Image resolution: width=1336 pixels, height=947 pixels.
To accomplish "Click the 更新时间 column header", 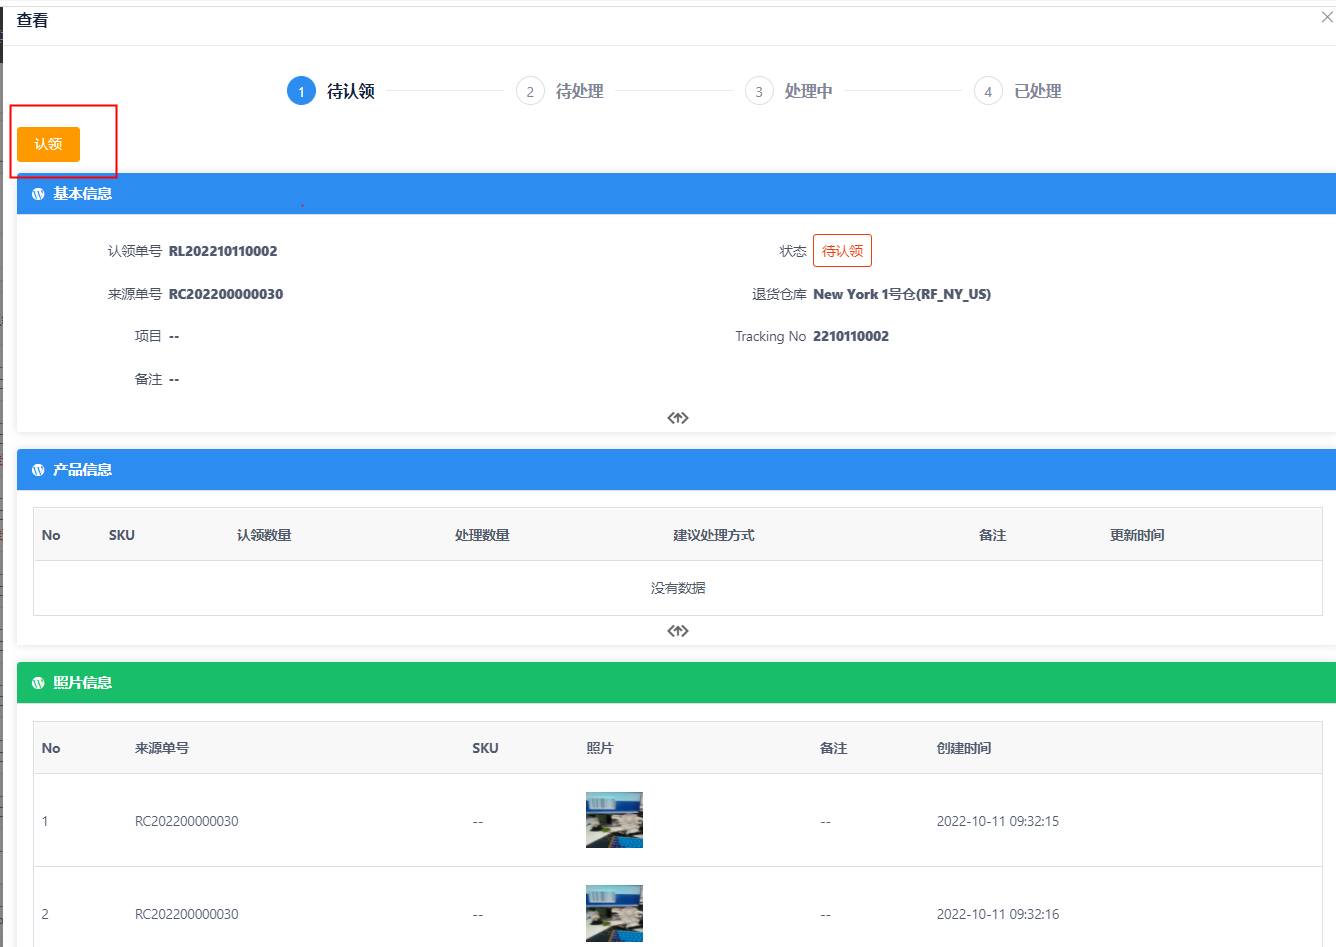I will (x=1137, y=535).
